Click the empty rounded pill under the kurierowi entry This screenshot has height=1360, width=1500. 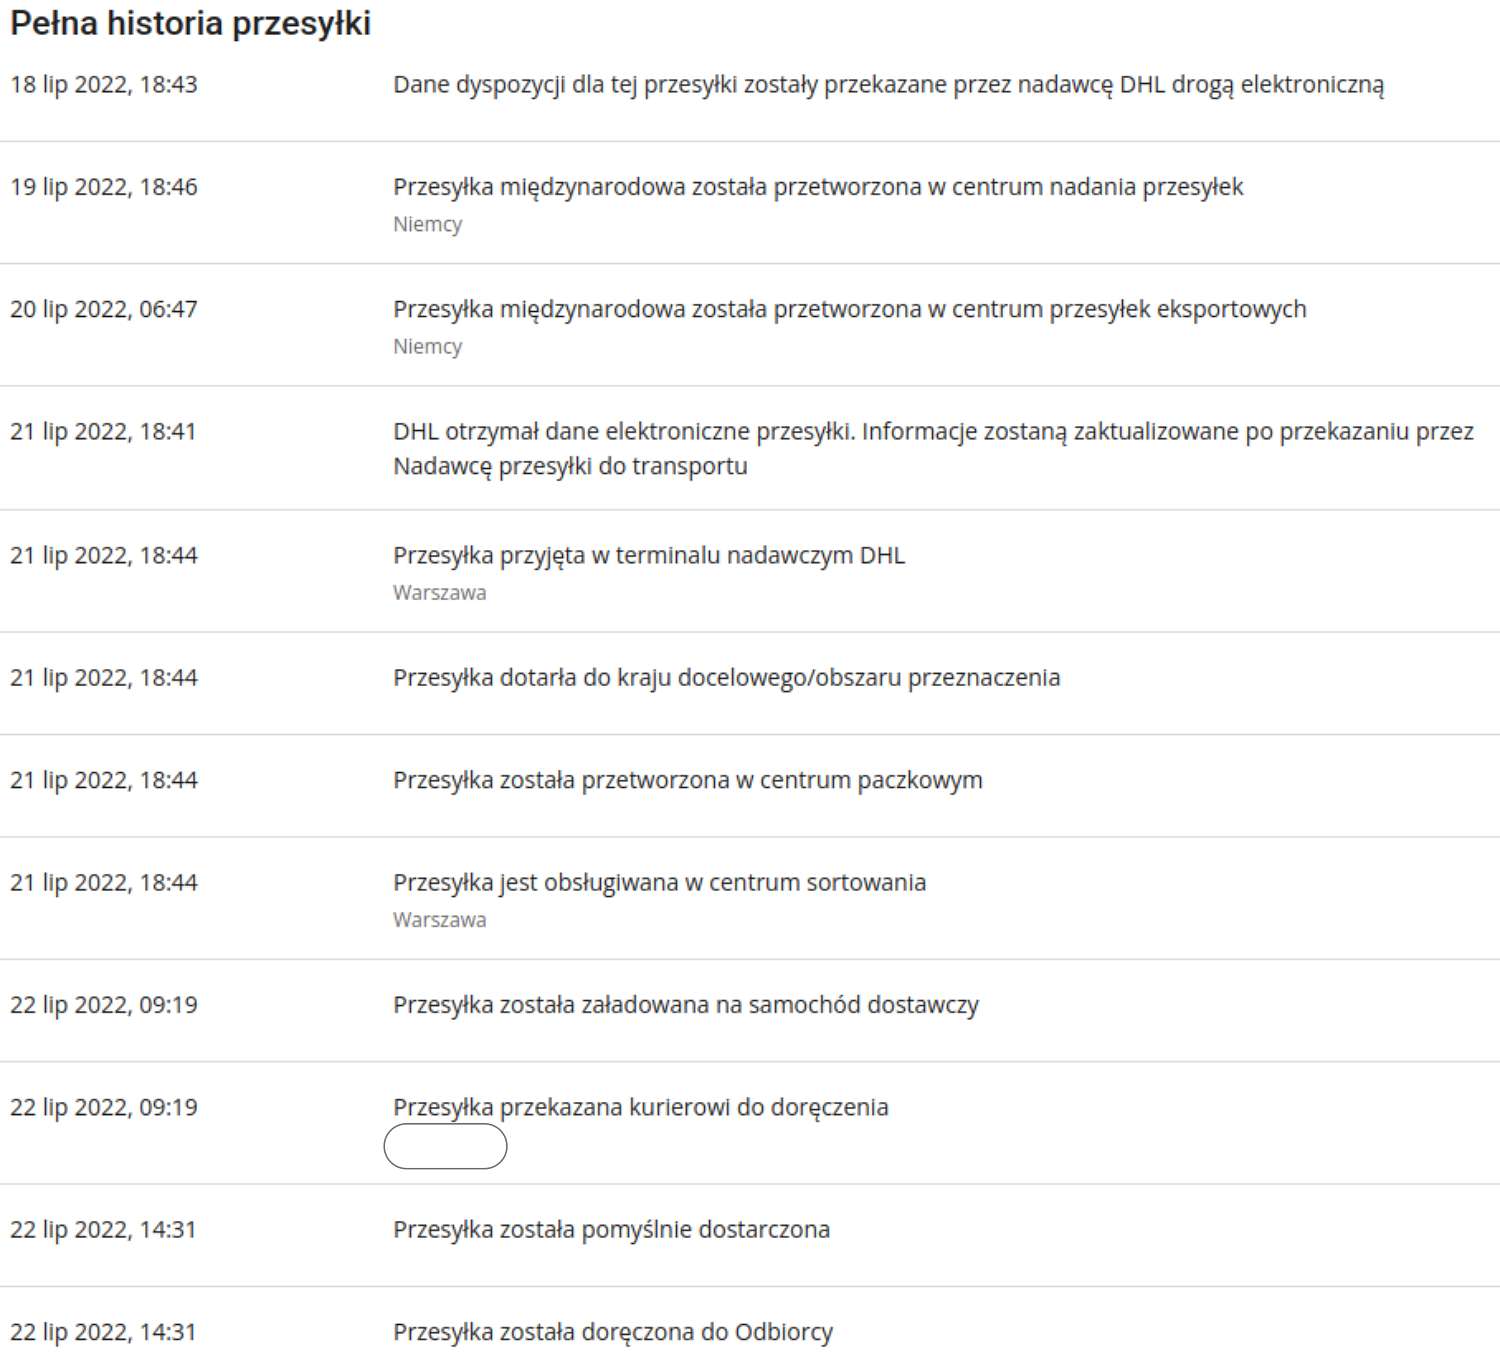[x=446, y=1146]
